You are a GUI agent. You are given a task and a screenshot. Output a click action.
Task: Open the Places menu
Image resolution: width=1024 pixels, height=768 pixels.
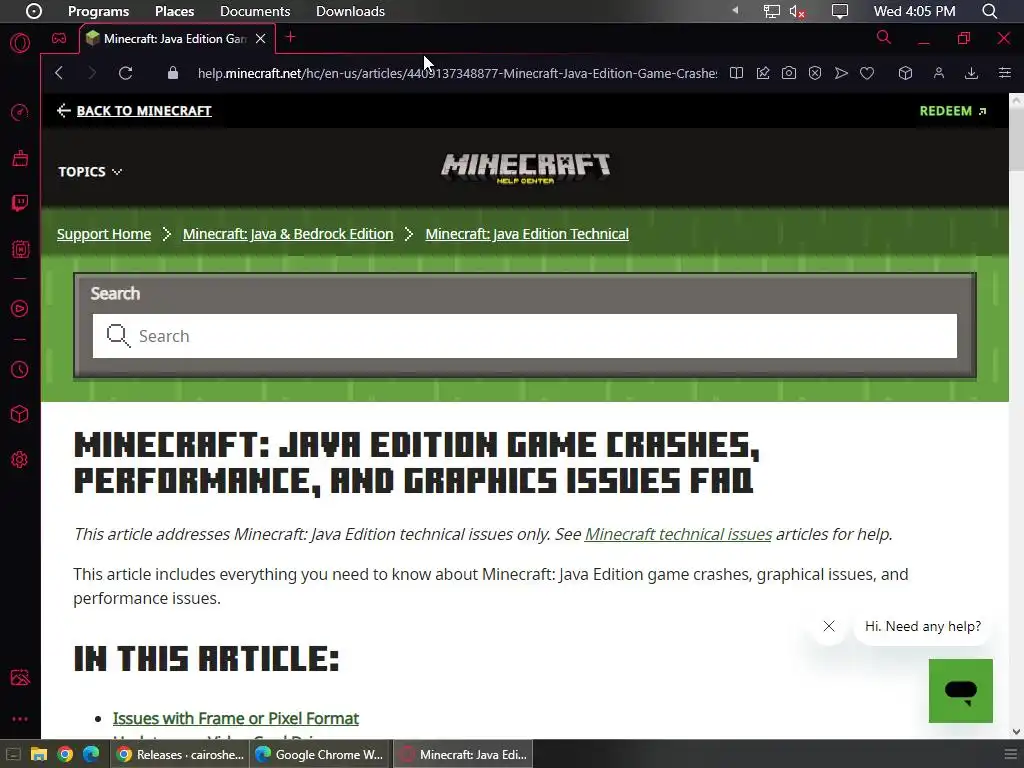[174, 11]
